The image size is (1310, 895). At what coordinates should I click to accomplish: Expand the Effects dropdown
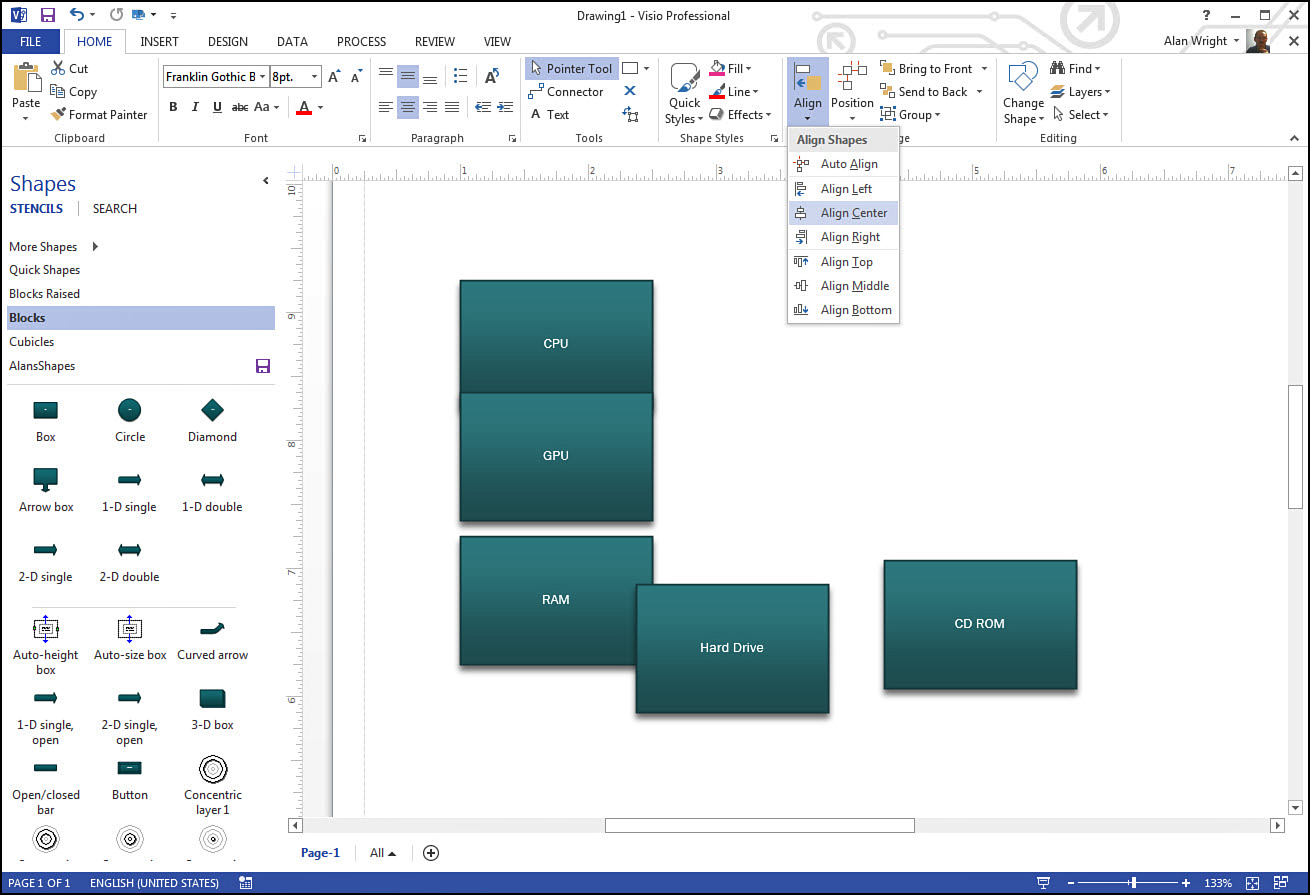pos(768,115)
